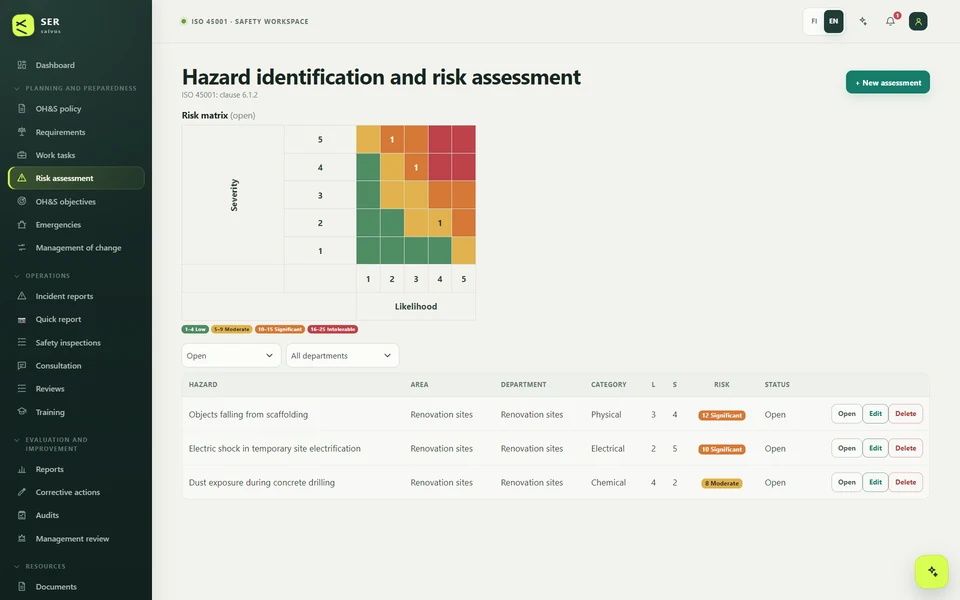Click the Chemical category cell
This screenshot has height=600, width=960.
pos(608,482)
